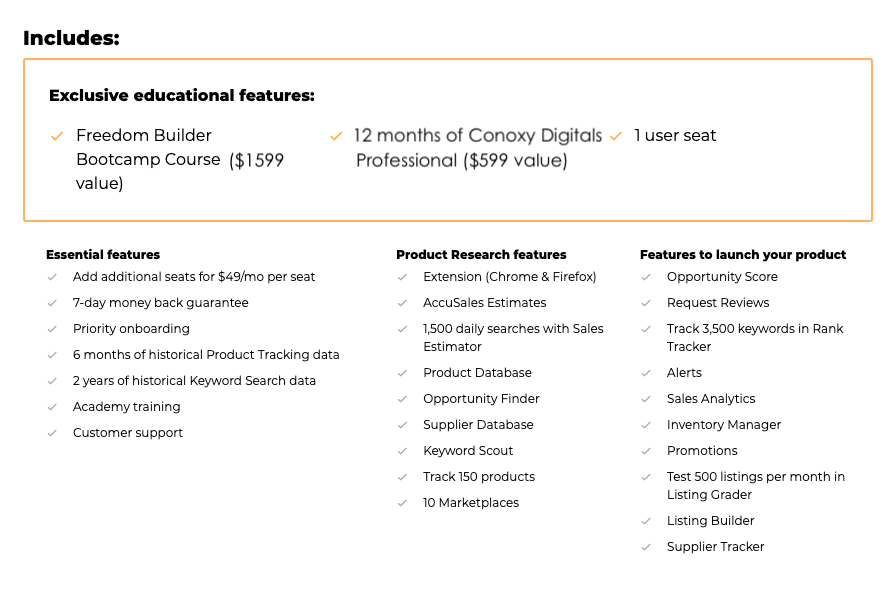Viewport: 896px width, 595px height.
Task: Click the Academy training item
Action: pyautogui.click(x=126, y=407)
